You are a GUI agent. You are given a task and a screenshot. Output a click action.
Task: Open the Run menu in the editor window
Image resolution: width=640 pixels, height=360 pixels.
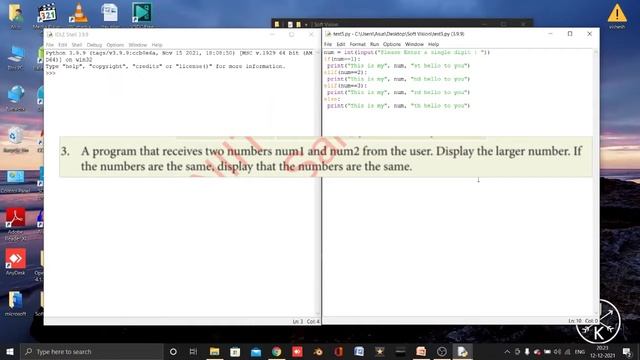[374, 44]
